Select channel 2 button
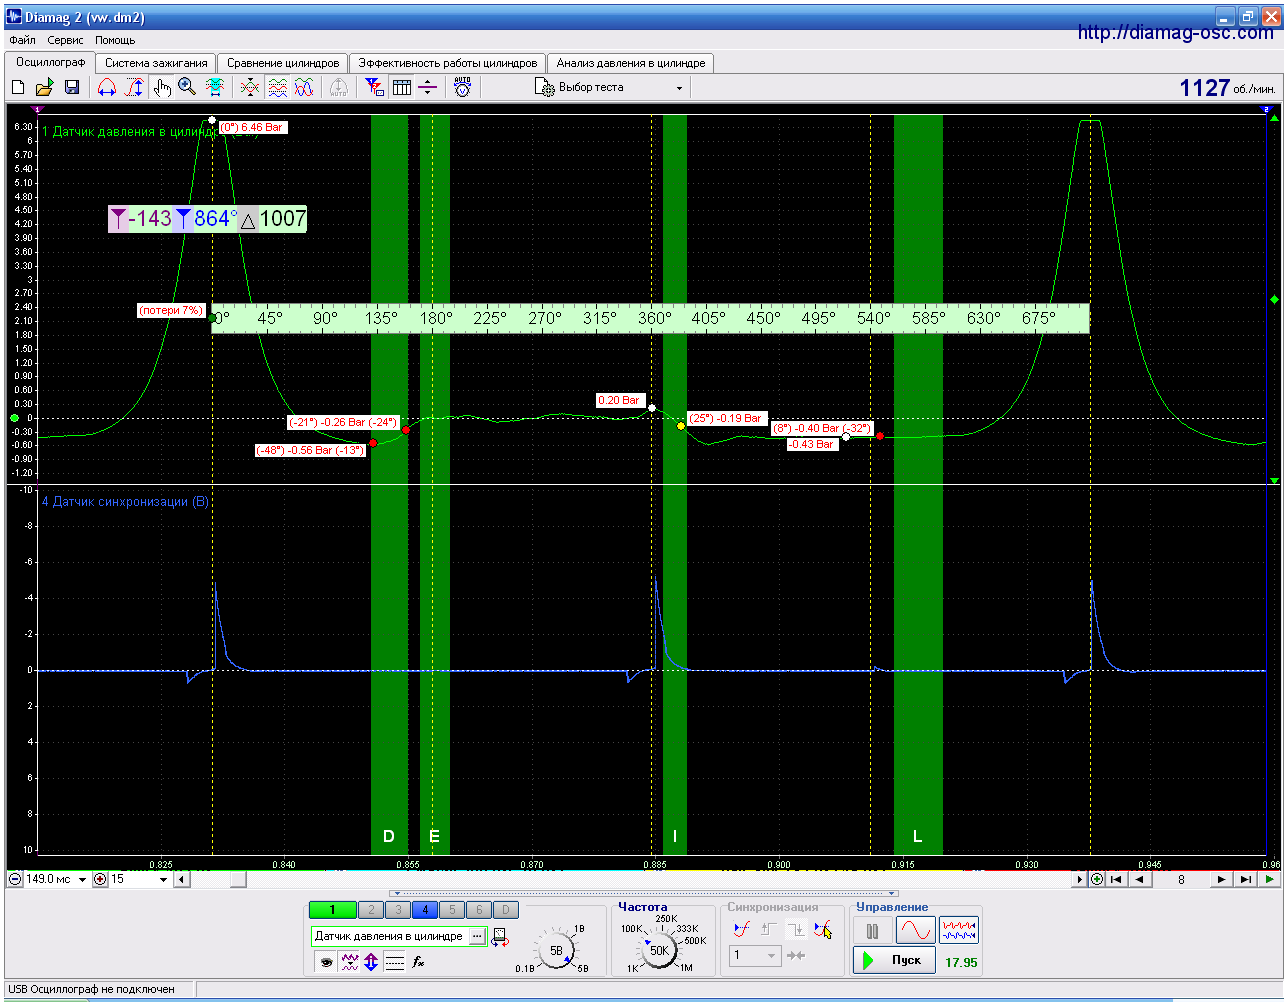The height and width of the screenshot is (1002, 1288). tap(372, 910)
